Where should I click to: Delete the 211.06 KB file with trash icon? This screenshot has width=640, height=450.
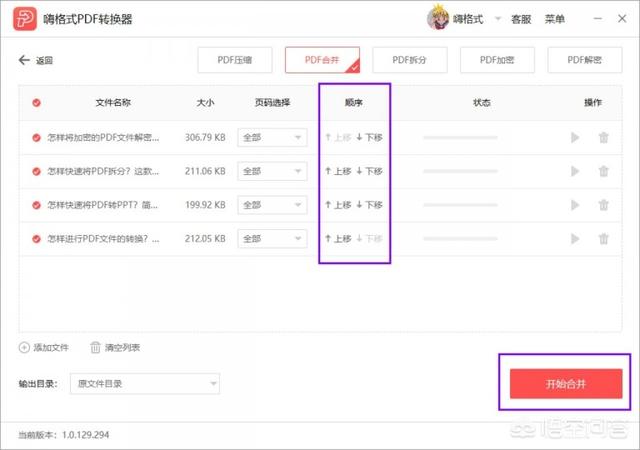[x=604, y=171]
